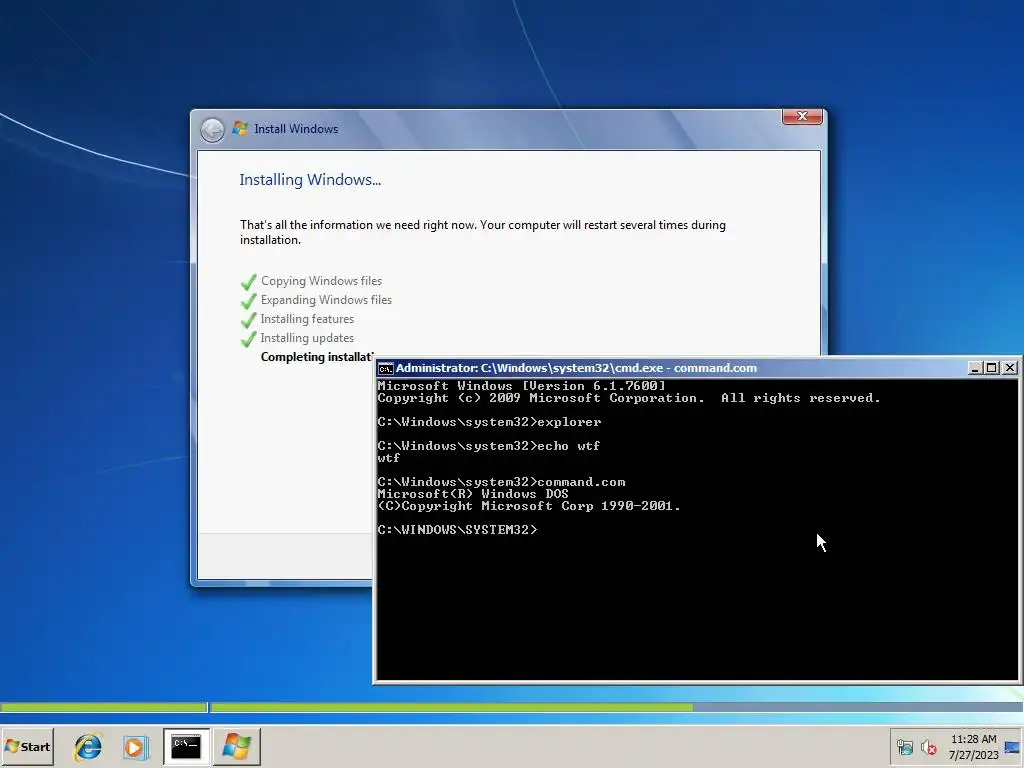Click 'Completing installation' step text
The height and width of the screenshot is (768, 1024).
tap(317, 357)
